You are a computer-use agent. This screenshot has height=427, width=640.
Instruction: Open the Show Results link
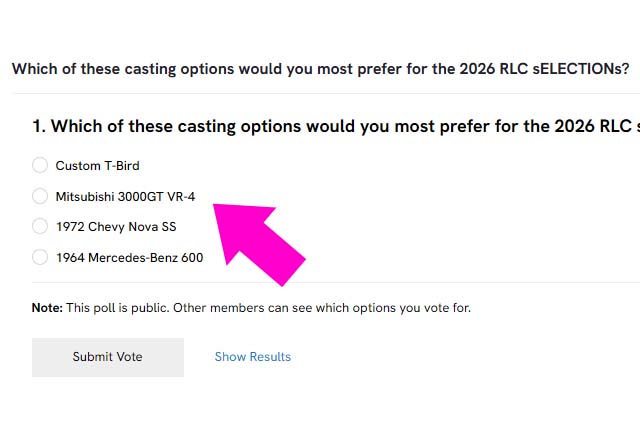tap(253, 357)
